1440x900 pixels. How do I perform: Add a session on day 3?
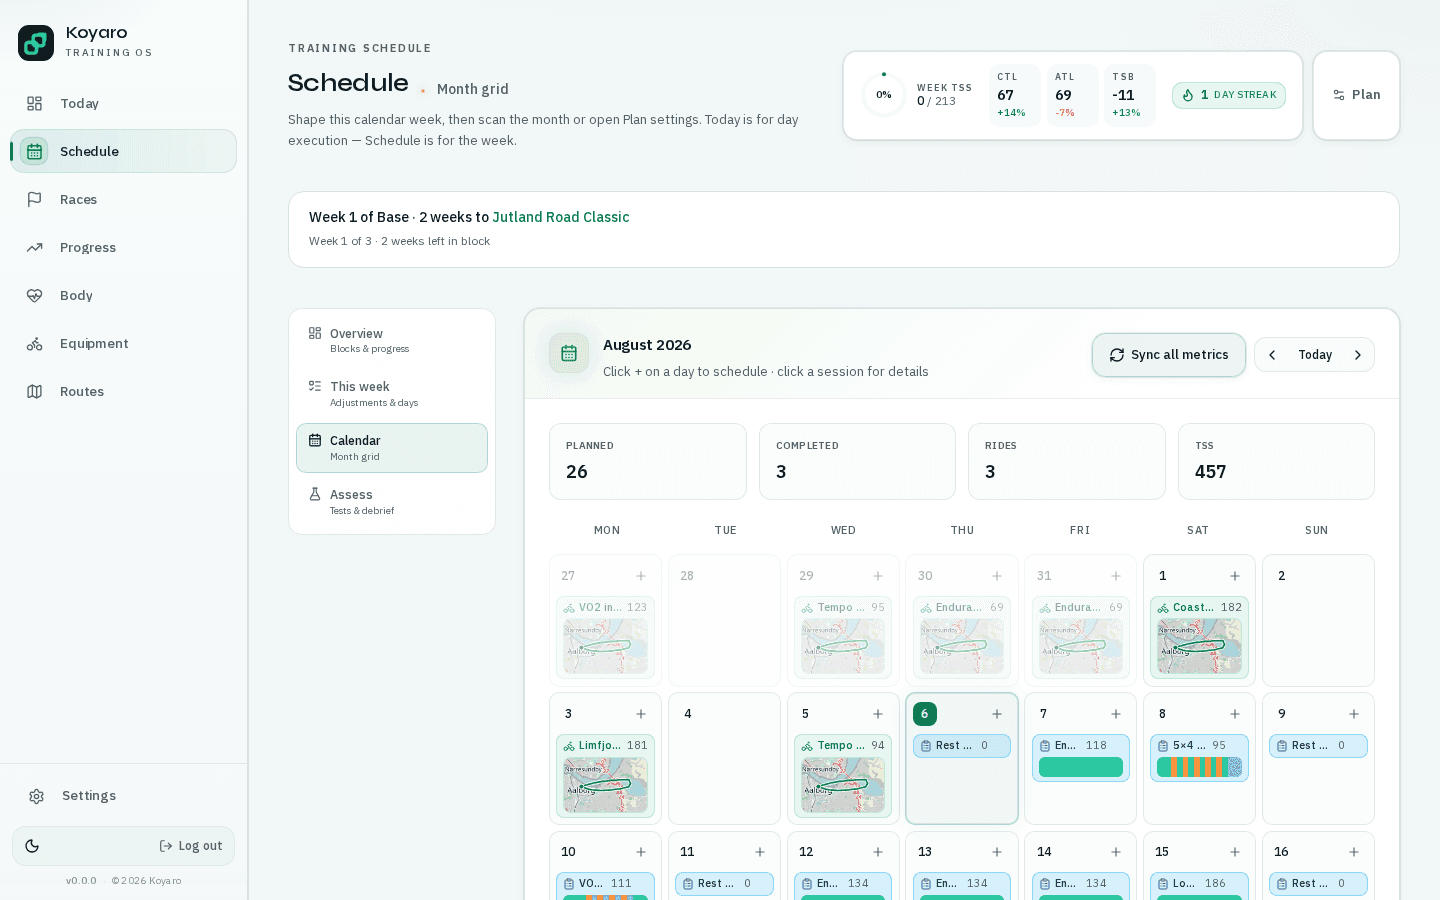[x=641, y=714]
